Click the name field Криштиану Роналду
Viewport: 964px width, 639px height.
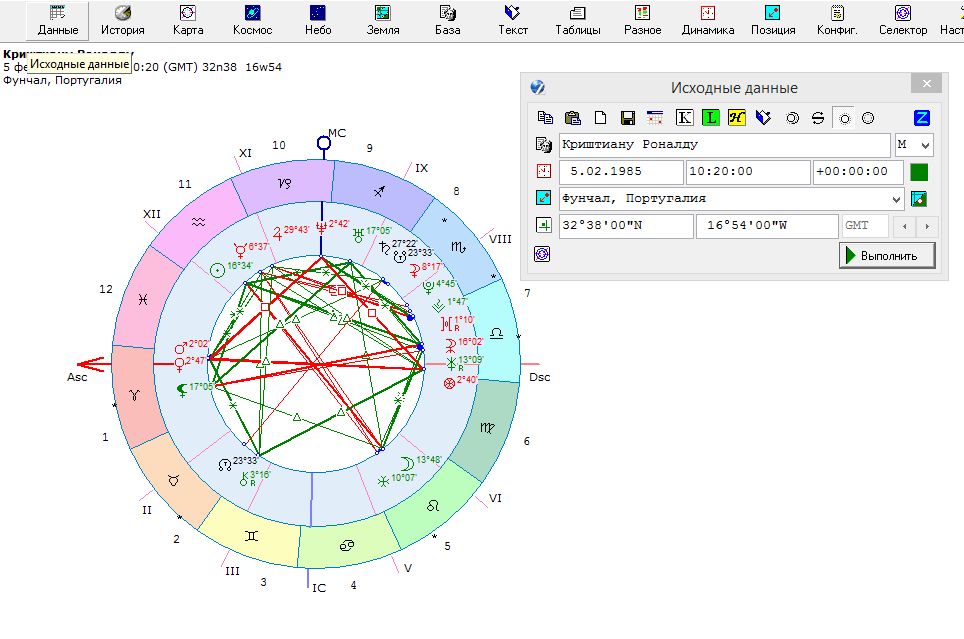(724, 145)
